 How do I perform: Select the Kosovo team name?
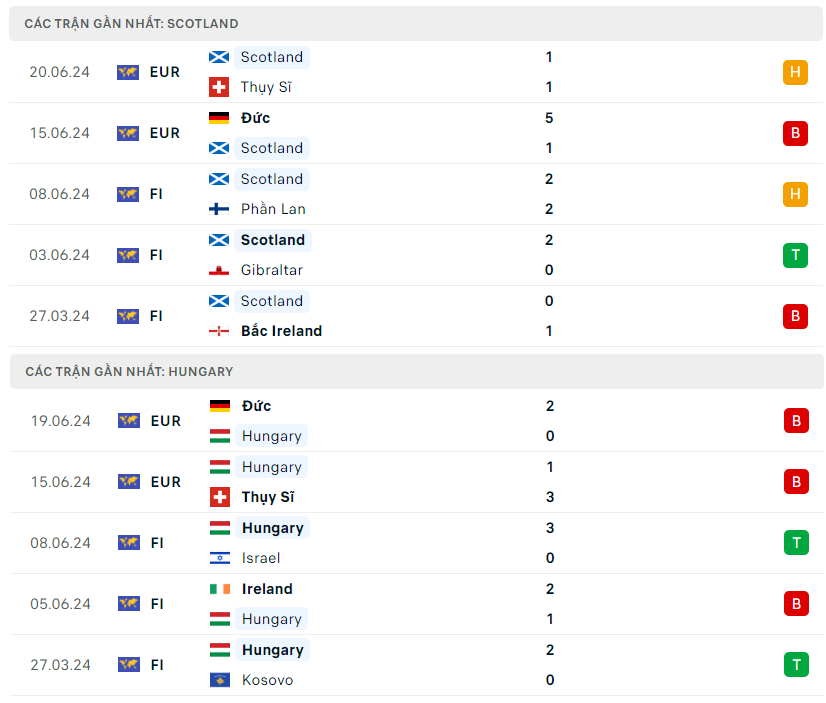[267, 680]
